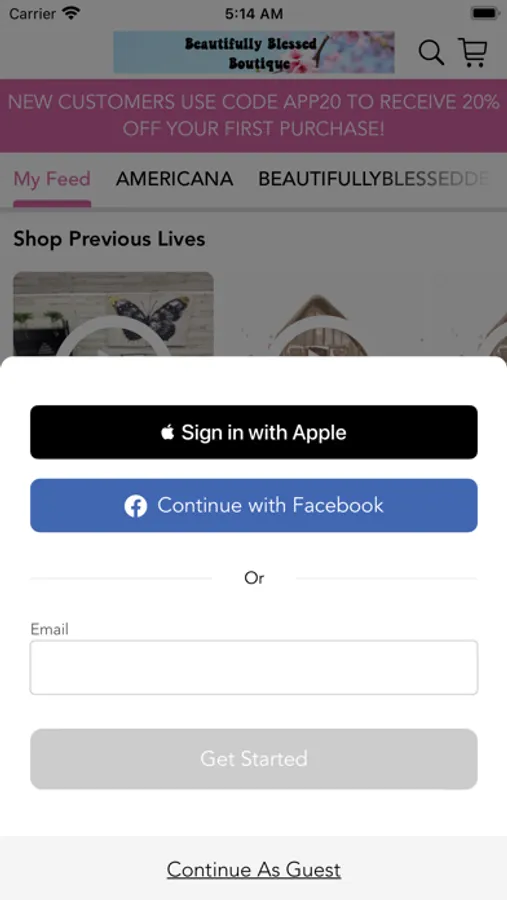507x900 pixels.
Task: Open the BEAUTIFULLYBLESSED tab
Action: (x=373, y=179)
